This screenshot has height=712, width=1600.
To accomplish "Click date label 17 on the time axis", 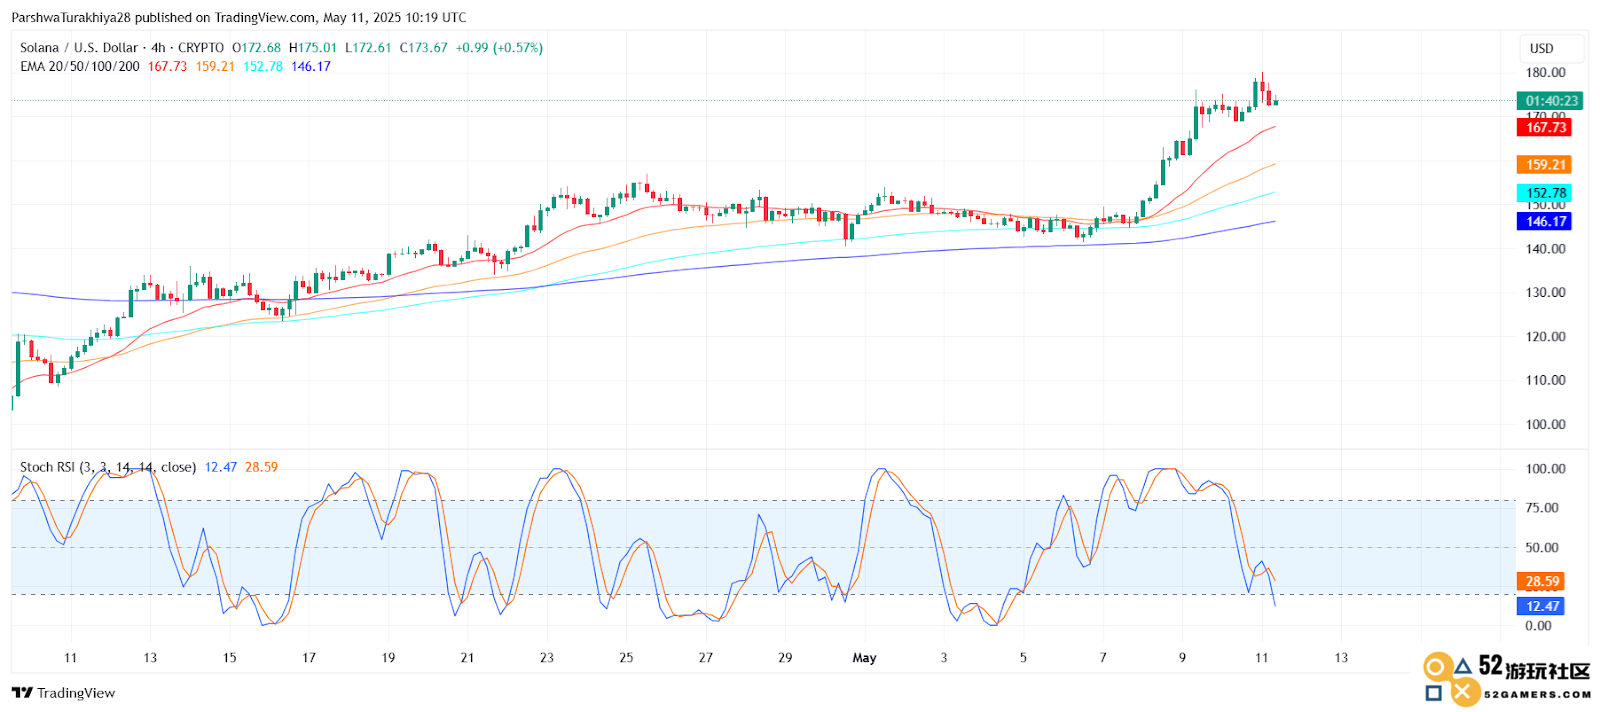I will (x=309, y=658).
